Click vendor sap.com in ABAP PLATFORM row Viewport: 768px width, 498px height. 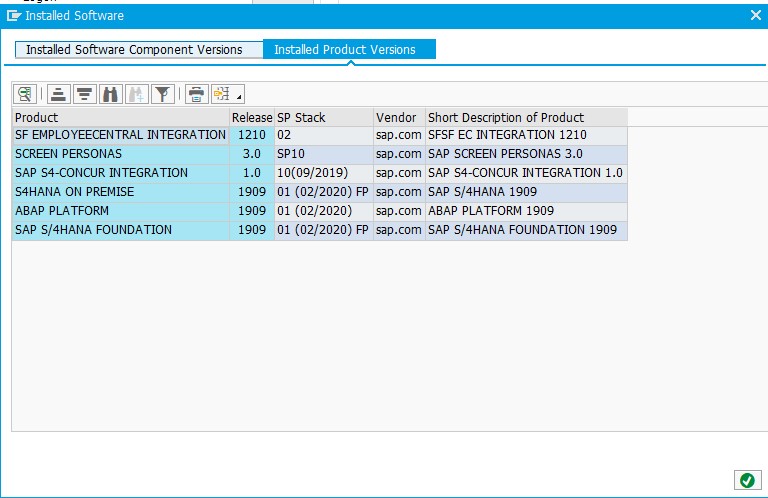point(399,211)
